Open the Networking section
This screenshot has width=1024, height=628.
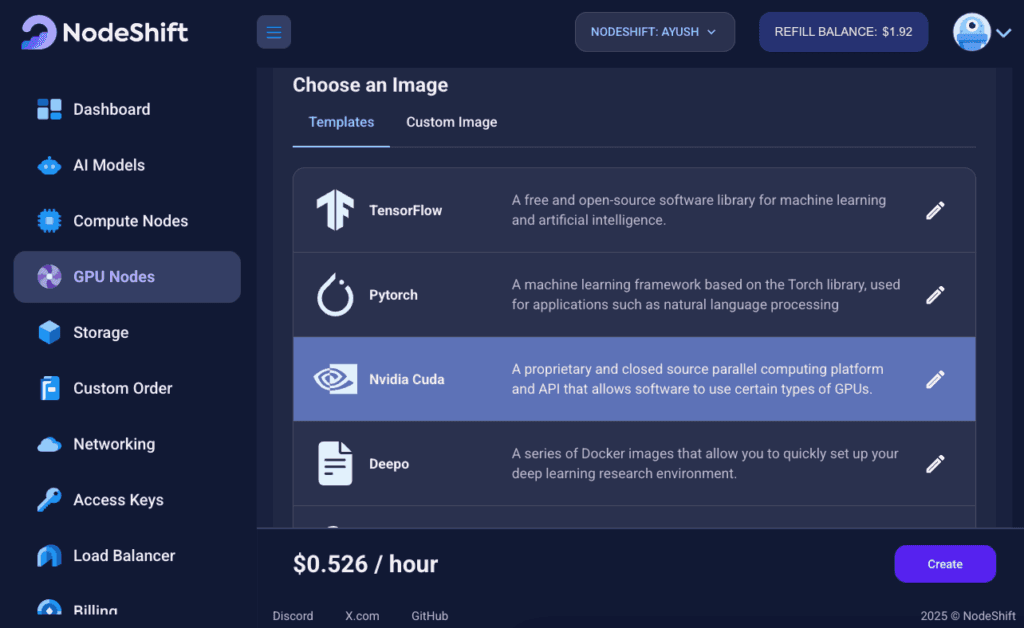click(x=114, y=445)
